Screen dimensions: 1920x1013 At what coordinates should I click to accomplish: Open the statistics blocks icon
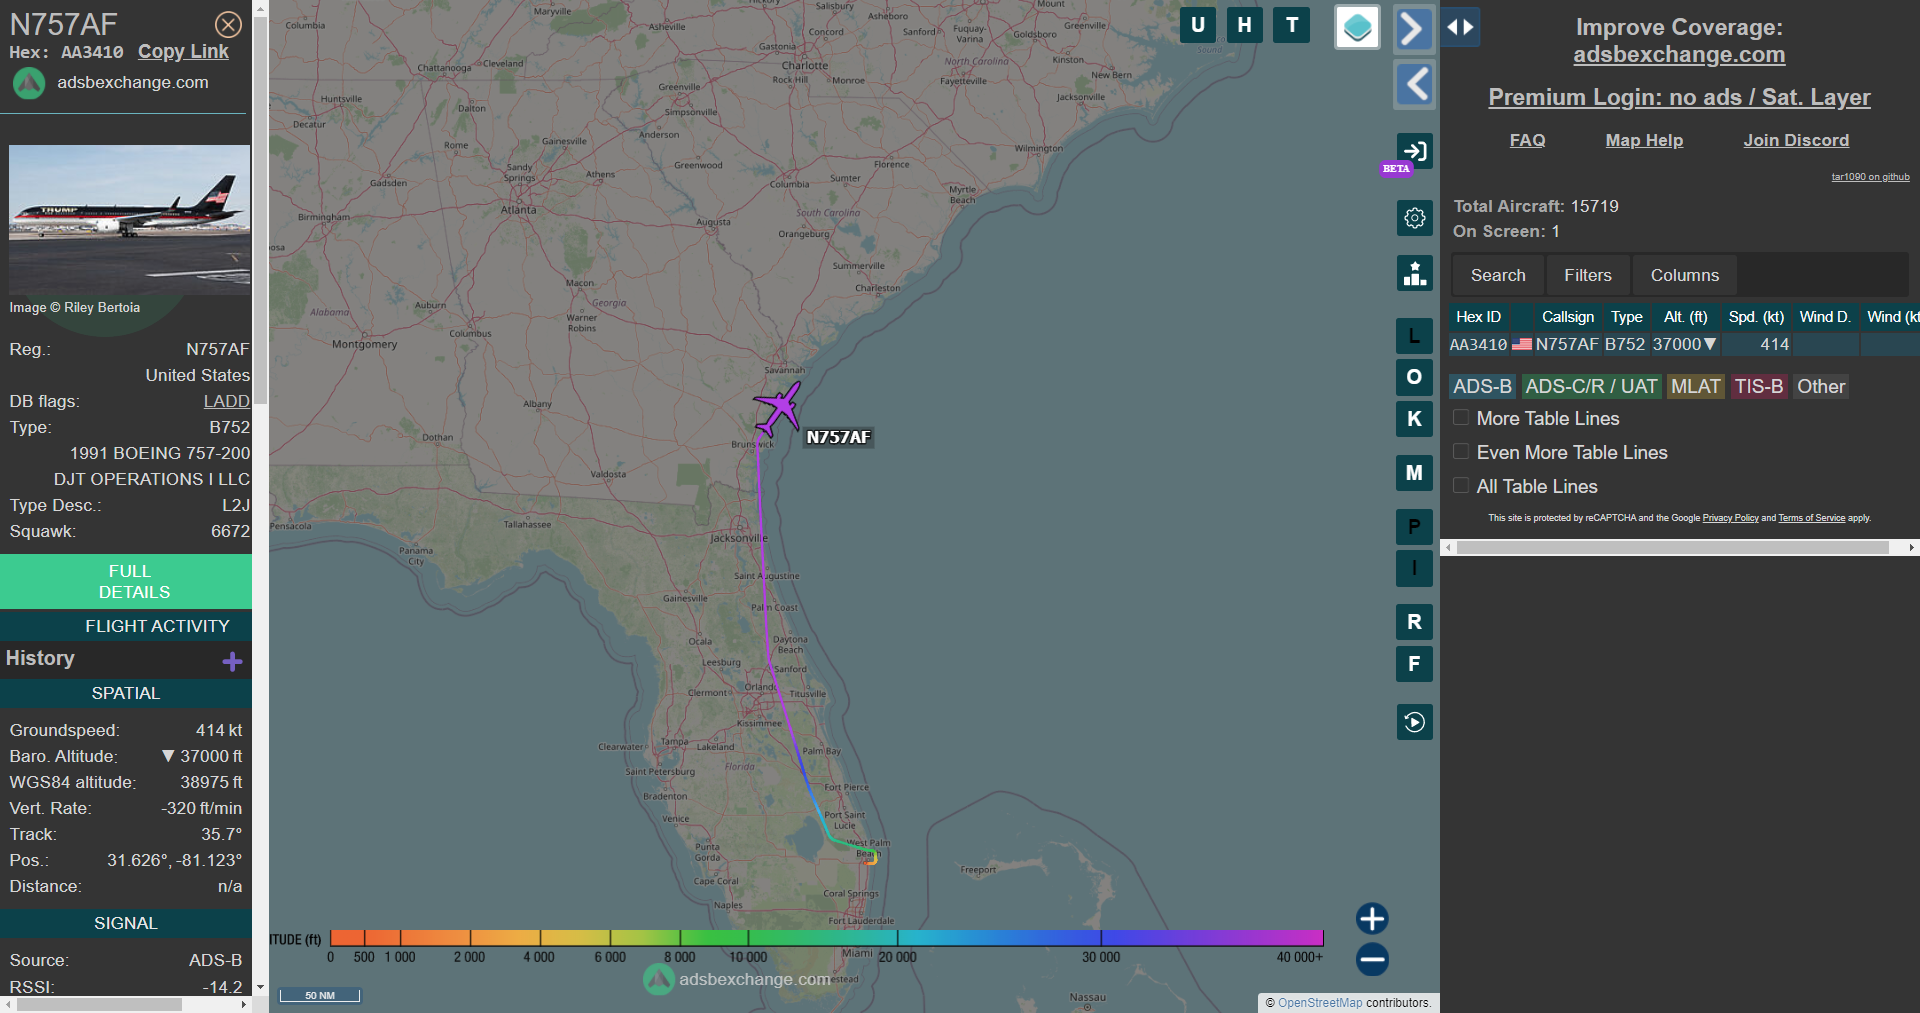[1414, 273]
